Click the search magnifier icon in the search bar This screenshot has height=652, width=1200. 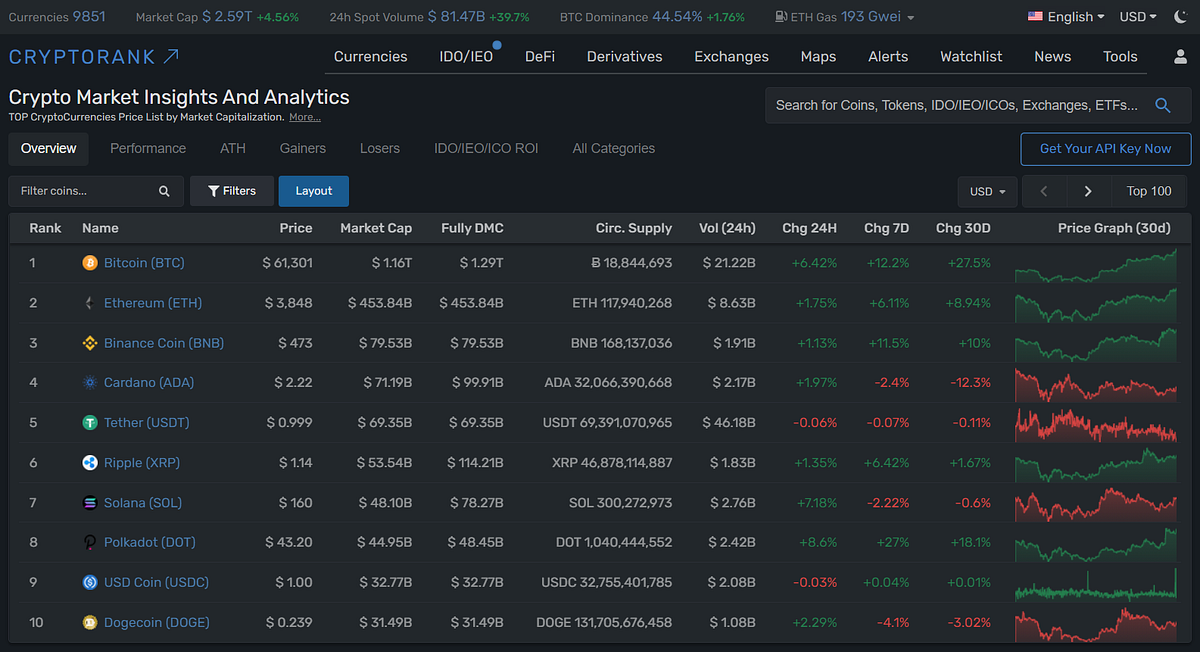[x=1162, y=105]
